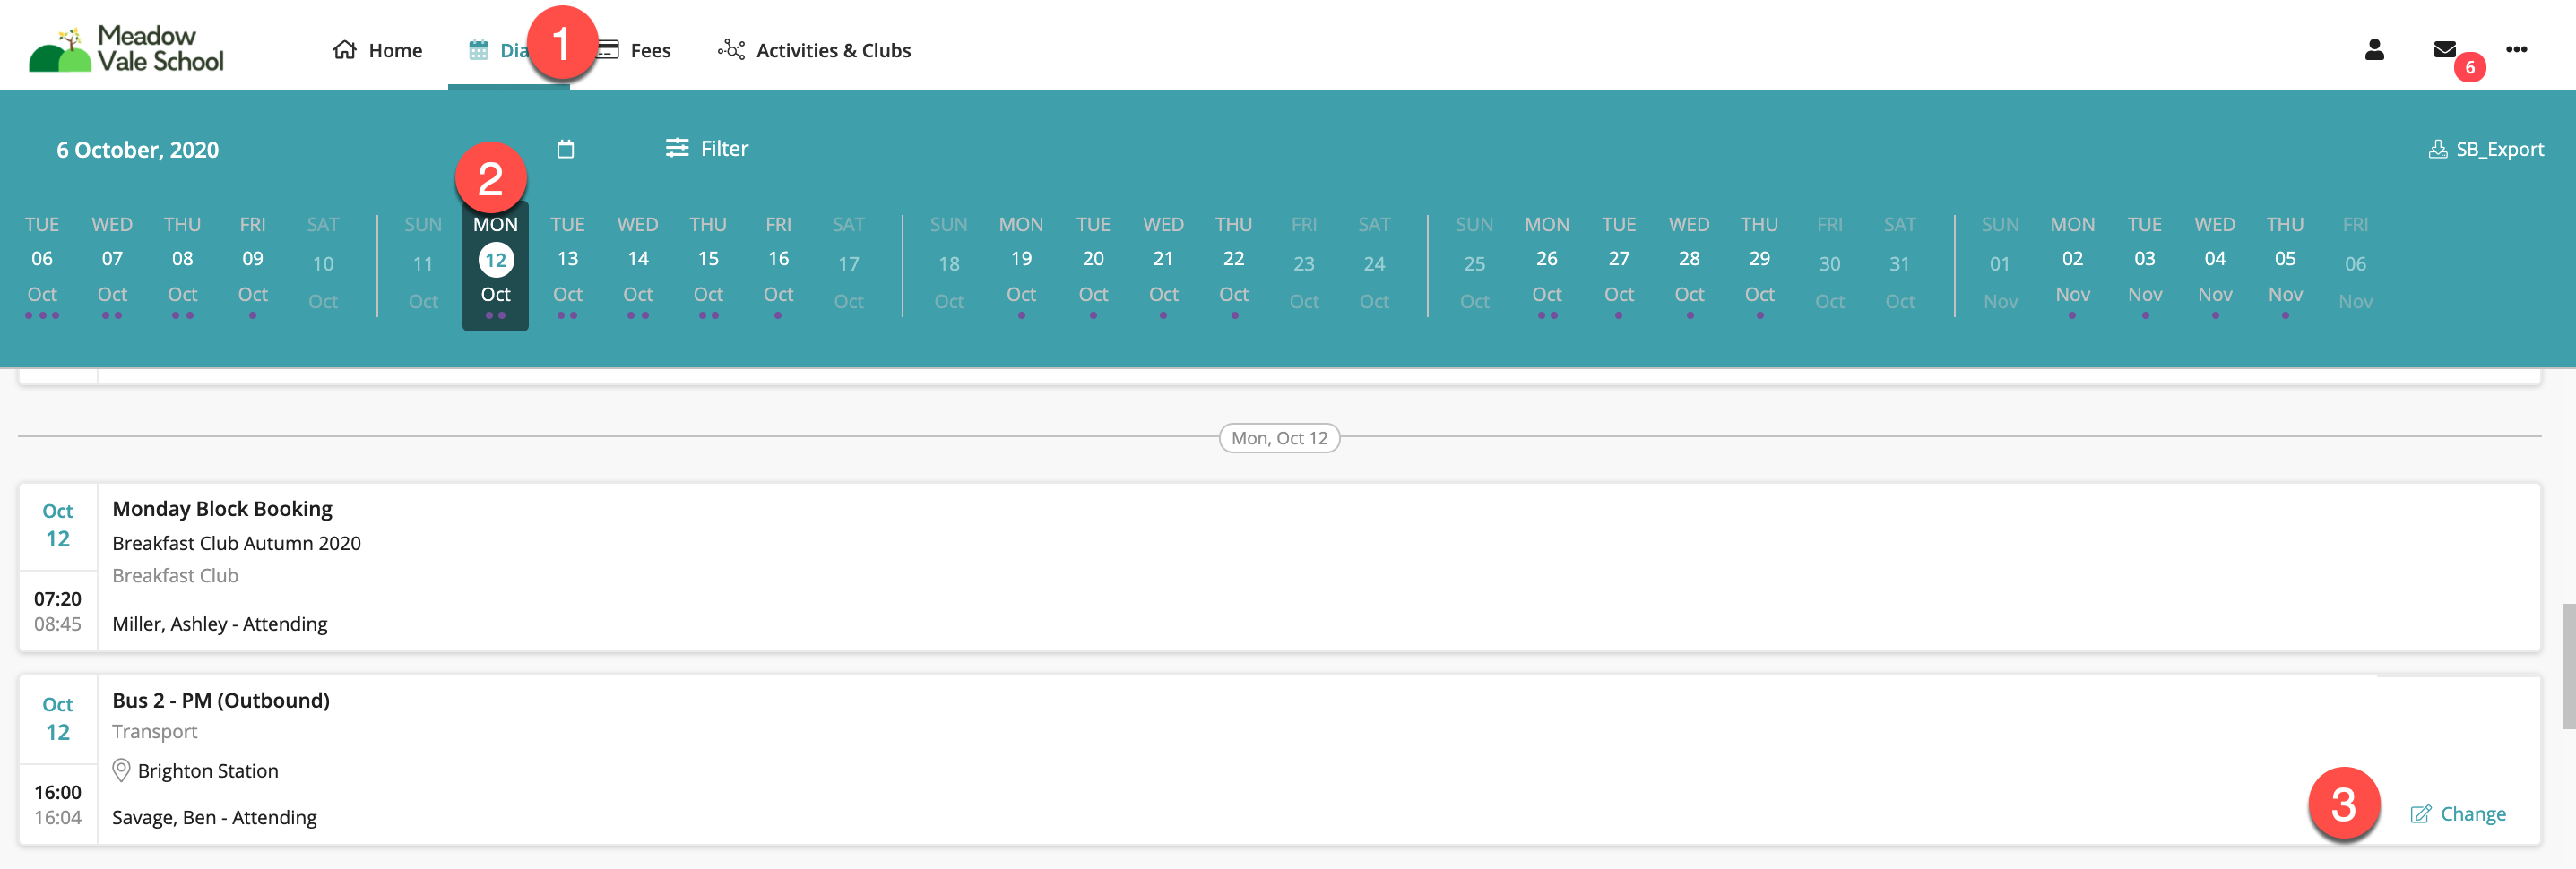Select Wednesday 28 October

1689,265
